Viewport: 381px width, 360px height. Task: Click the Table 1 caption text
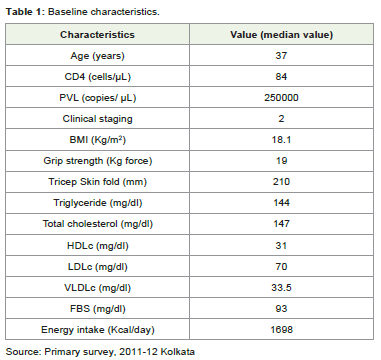83,12
